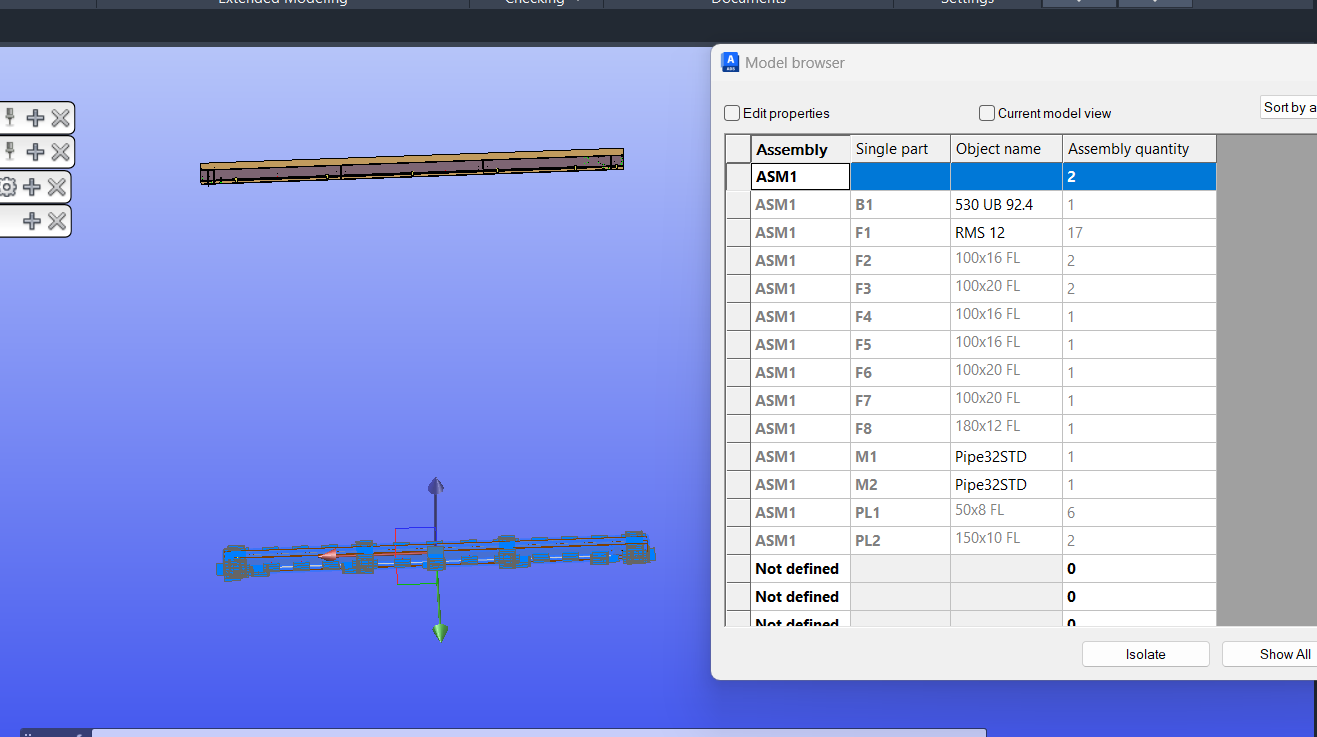Enable the Current model view checkbox
The height and width of the screenshot is (737, 1317).
point(986,113)
